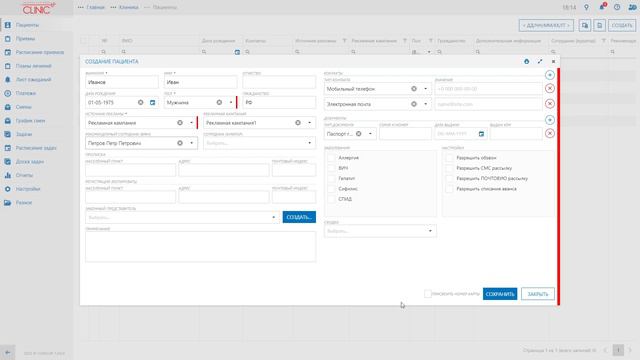The width and height of the screenshot is (640, 360).
Task: Add a new document row with the plus icon
Action: point(550,120)
